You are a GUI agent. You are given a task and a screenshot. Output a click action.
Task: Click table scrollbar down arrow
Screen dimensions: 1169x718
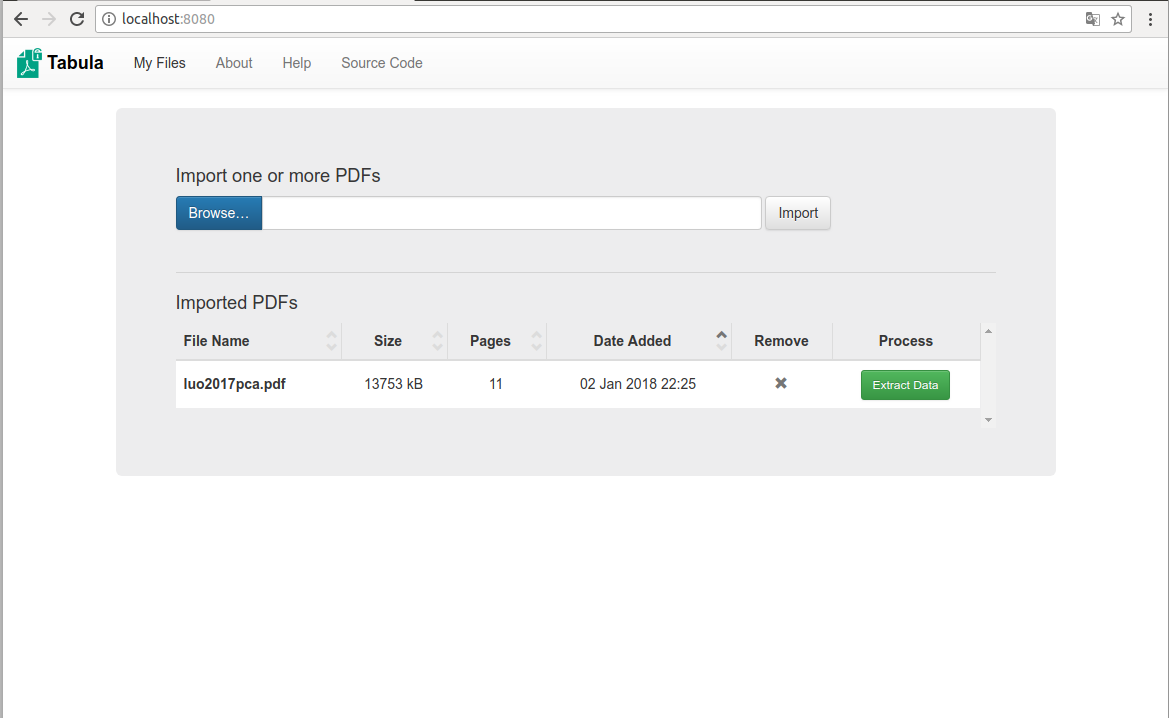pos(988,420)
